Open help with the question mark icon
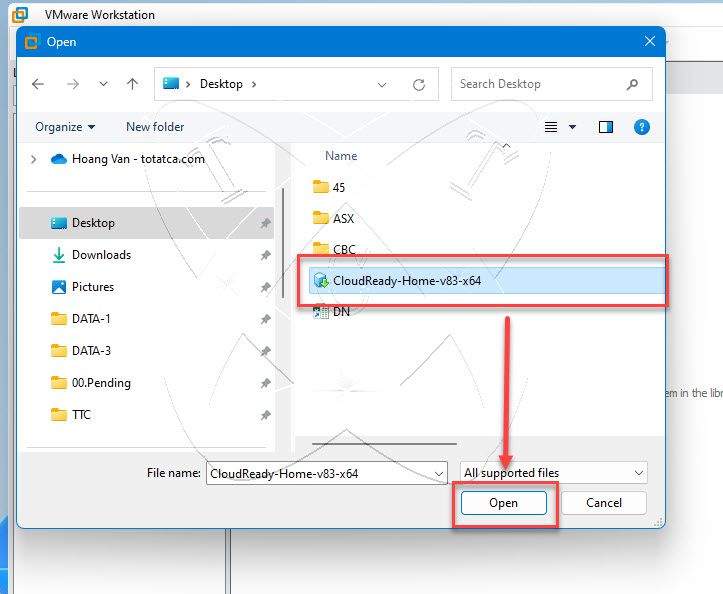 [x=641, y=127]
